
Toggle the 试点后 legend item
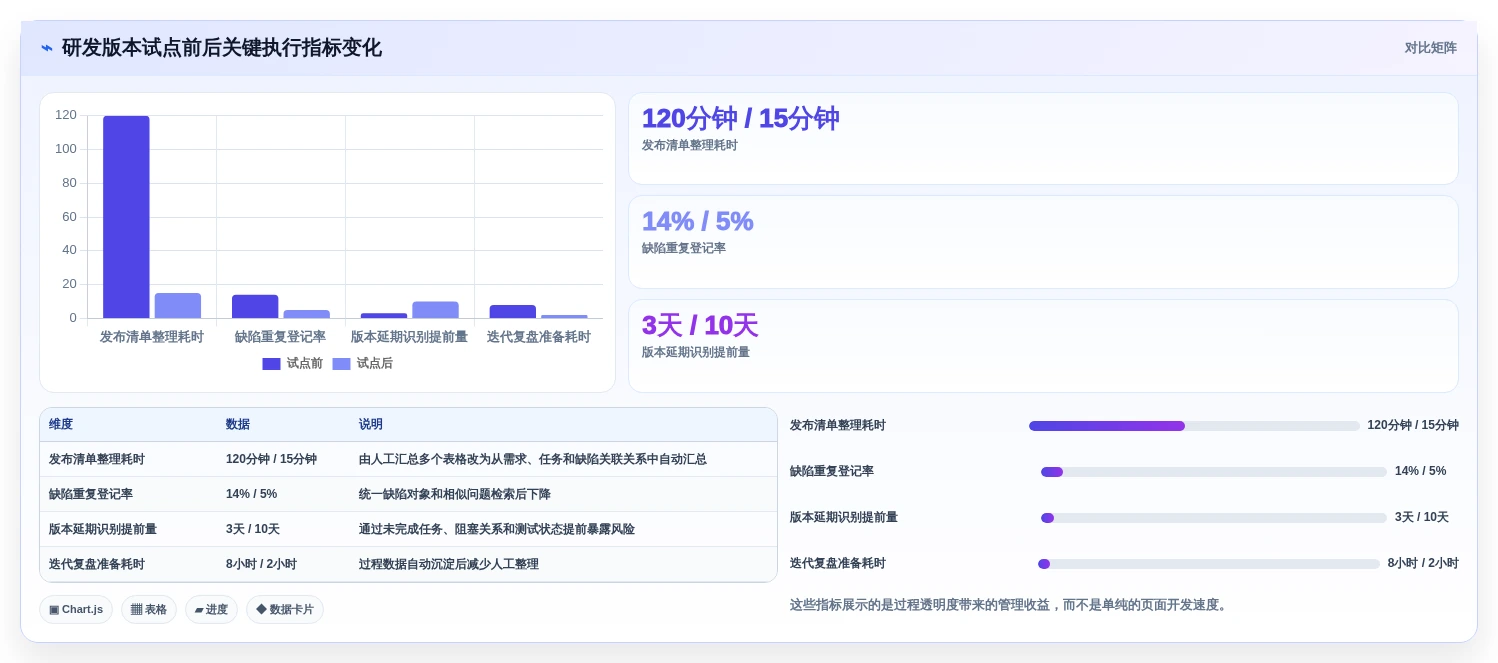[362, 364]
